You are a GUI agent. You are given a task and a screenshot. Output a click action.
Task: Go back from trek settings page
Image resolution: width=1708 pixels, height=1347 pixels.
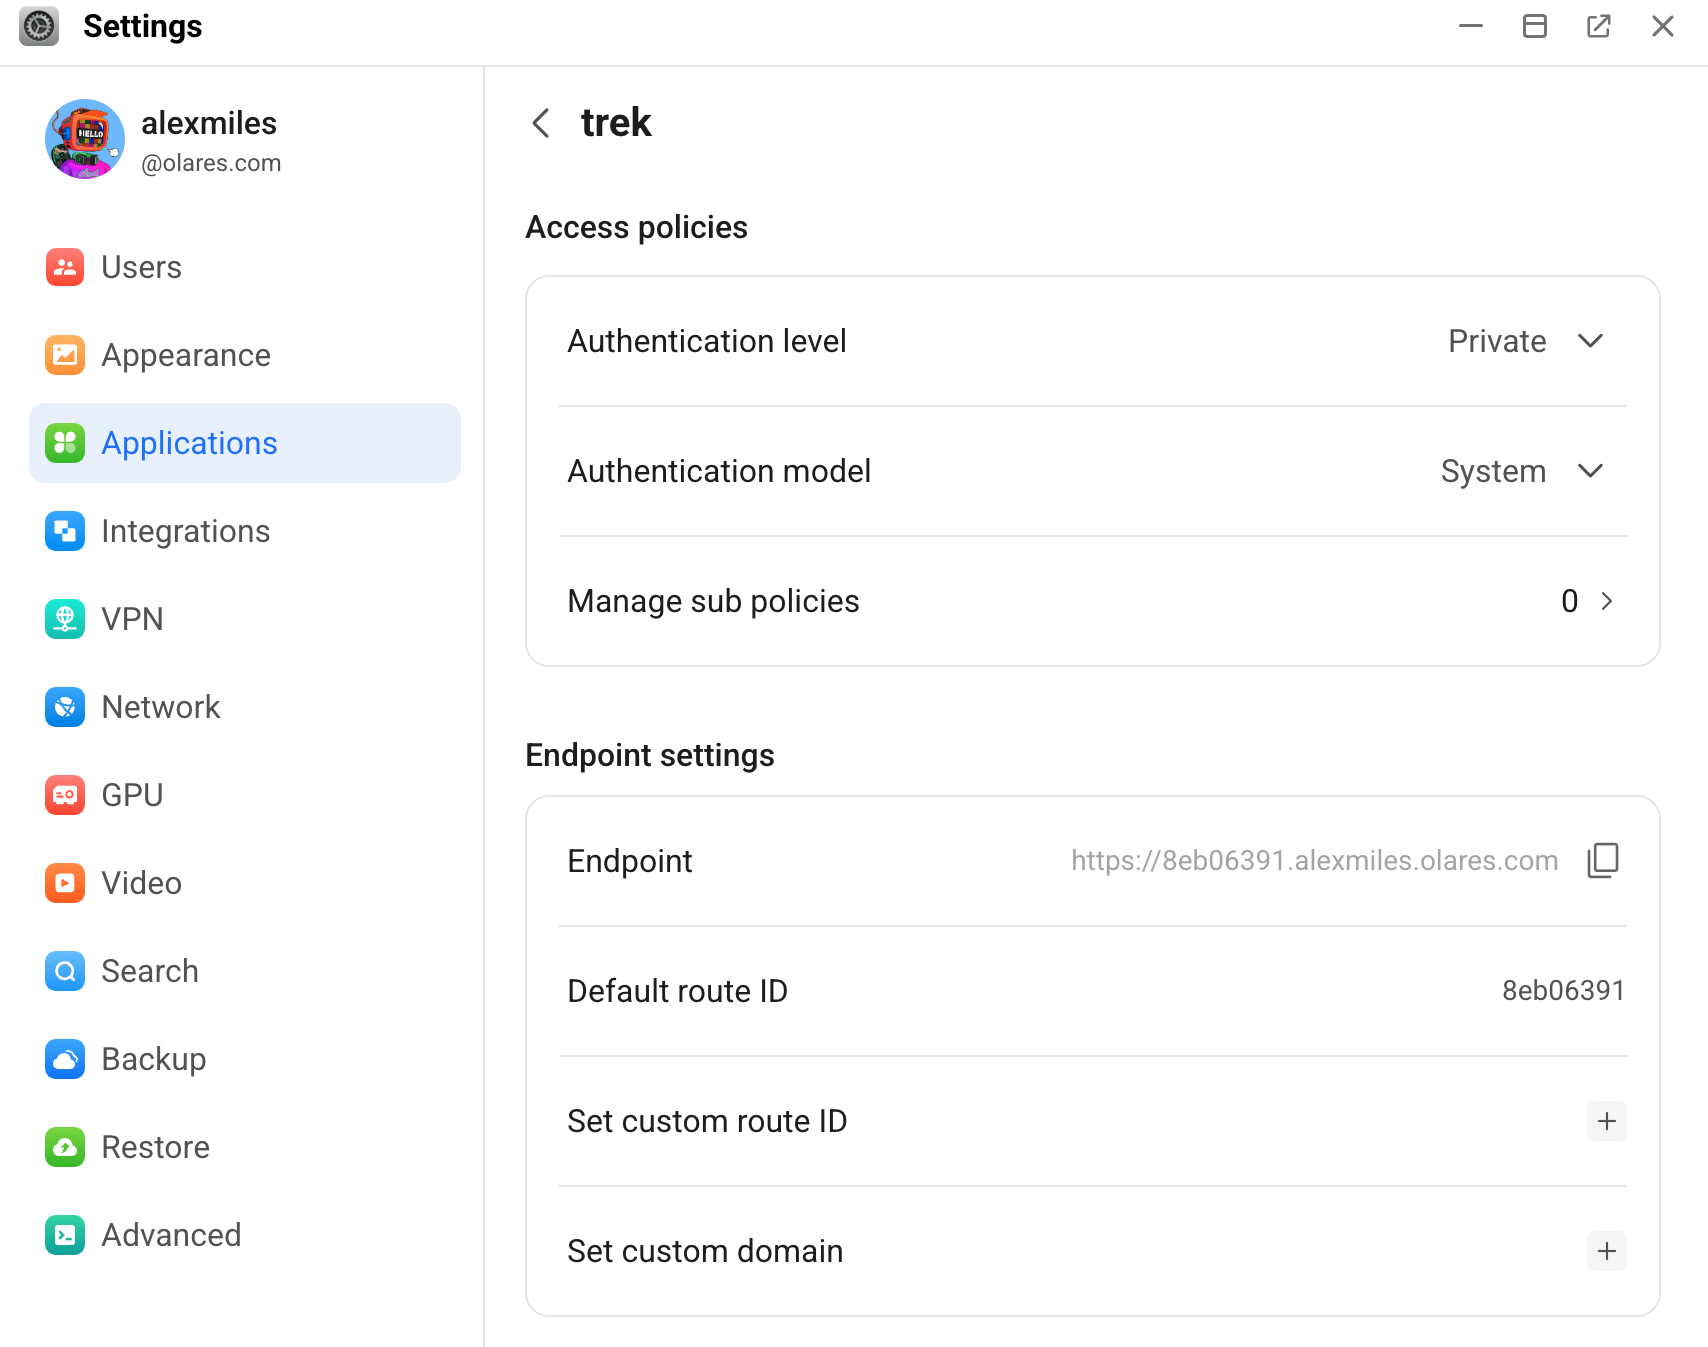[541, 123]
